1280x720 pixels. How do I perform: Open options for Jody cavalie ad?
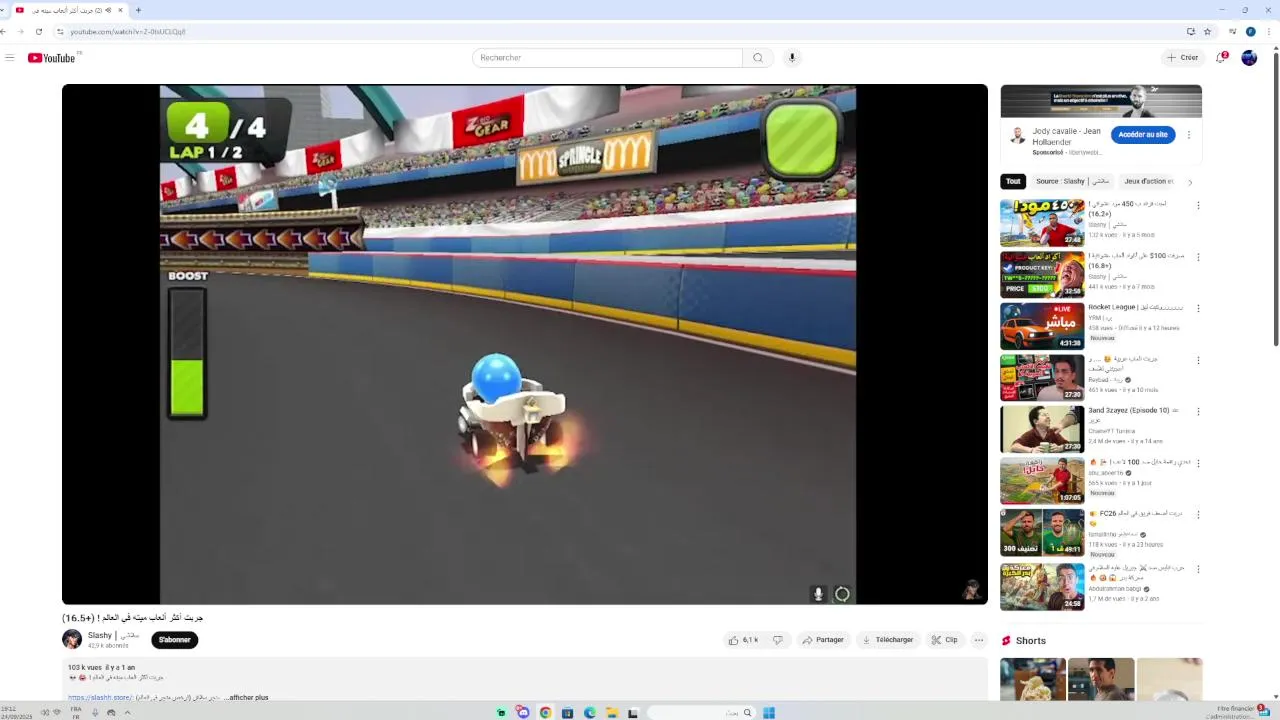point(1189,135)
